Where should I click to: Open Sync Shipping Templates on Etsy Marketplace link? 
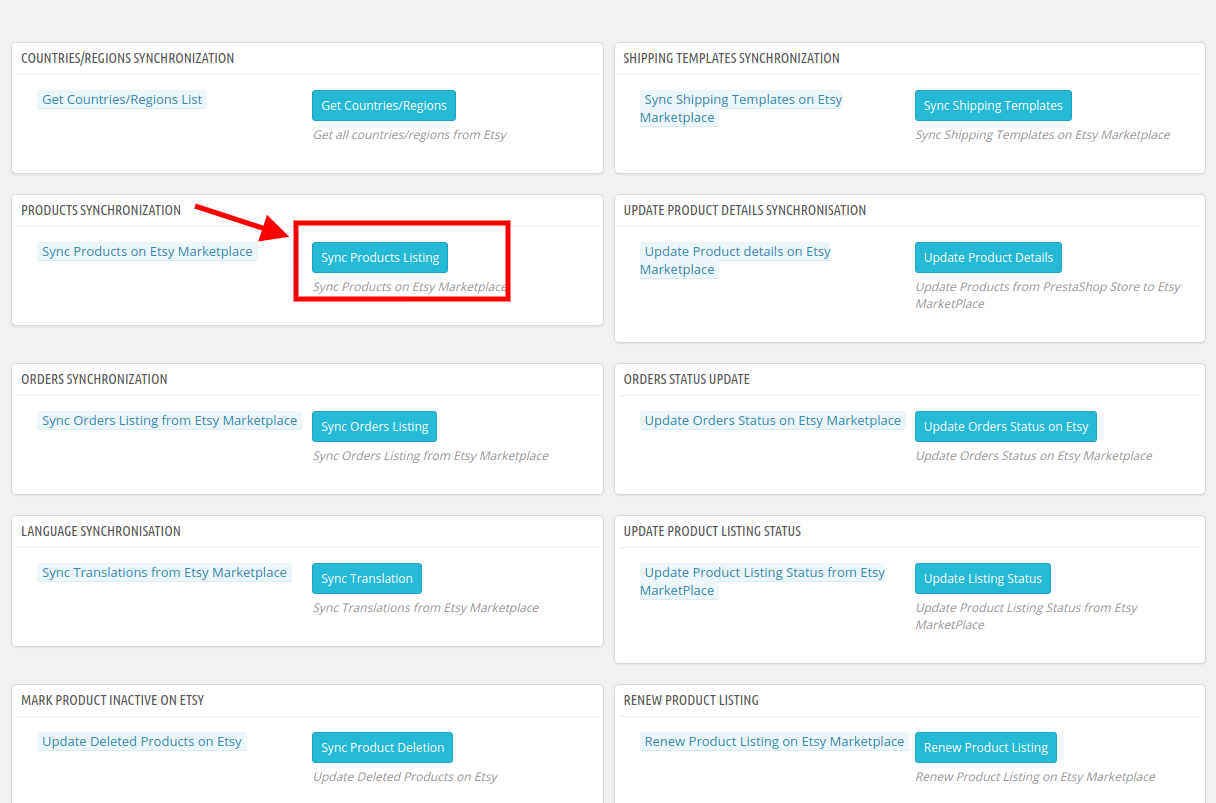point(741,109)
